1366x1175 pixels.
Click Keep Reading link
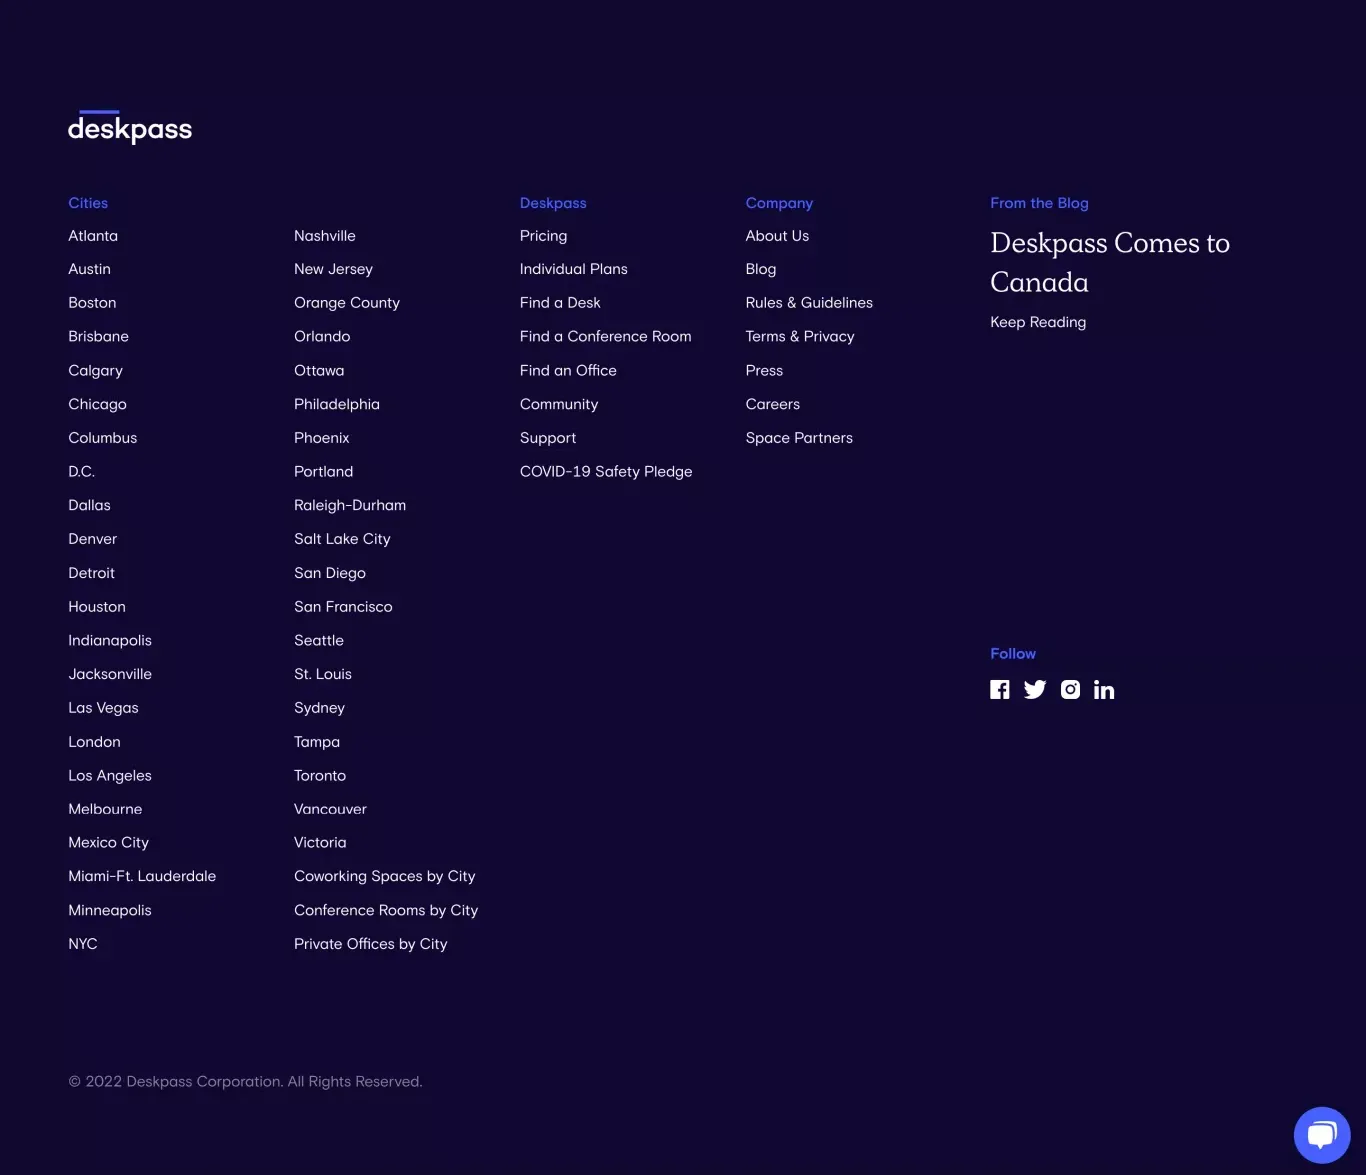tap(1038, 322)
